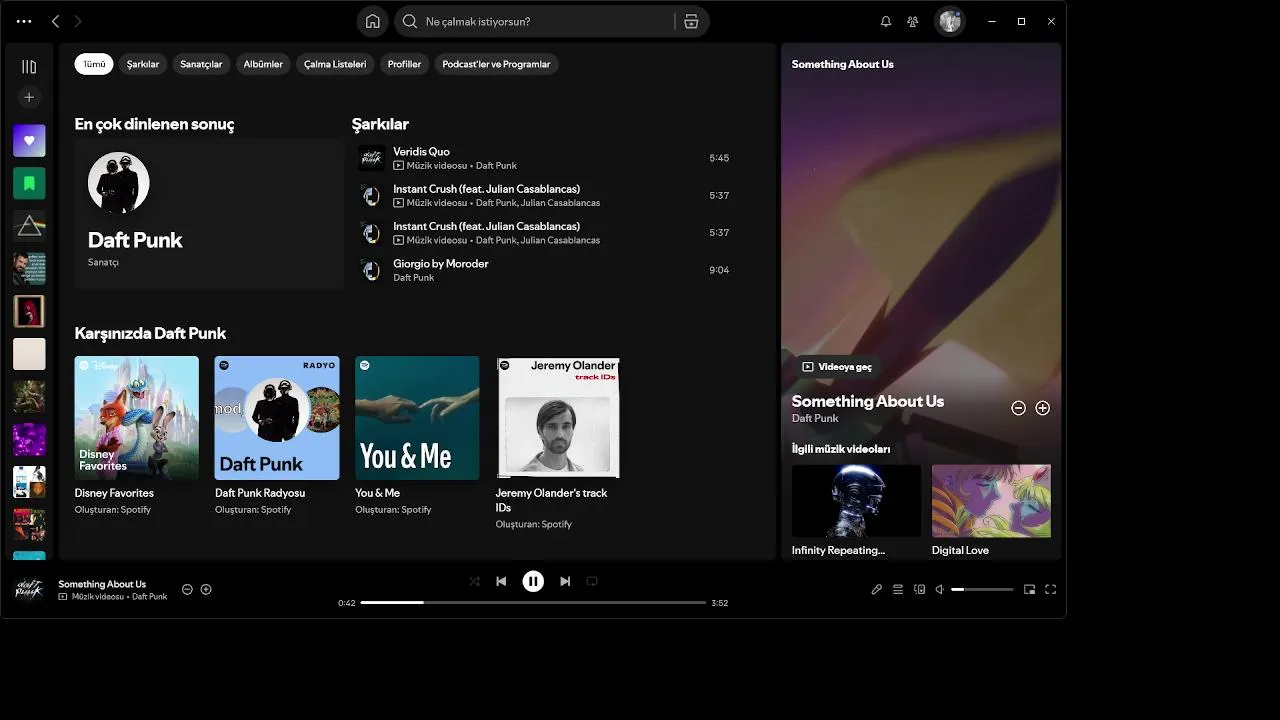Select the Çalma Listeleri filter chip
Viewport: 1280px width, 720px height.
click(x=335, y=64)
